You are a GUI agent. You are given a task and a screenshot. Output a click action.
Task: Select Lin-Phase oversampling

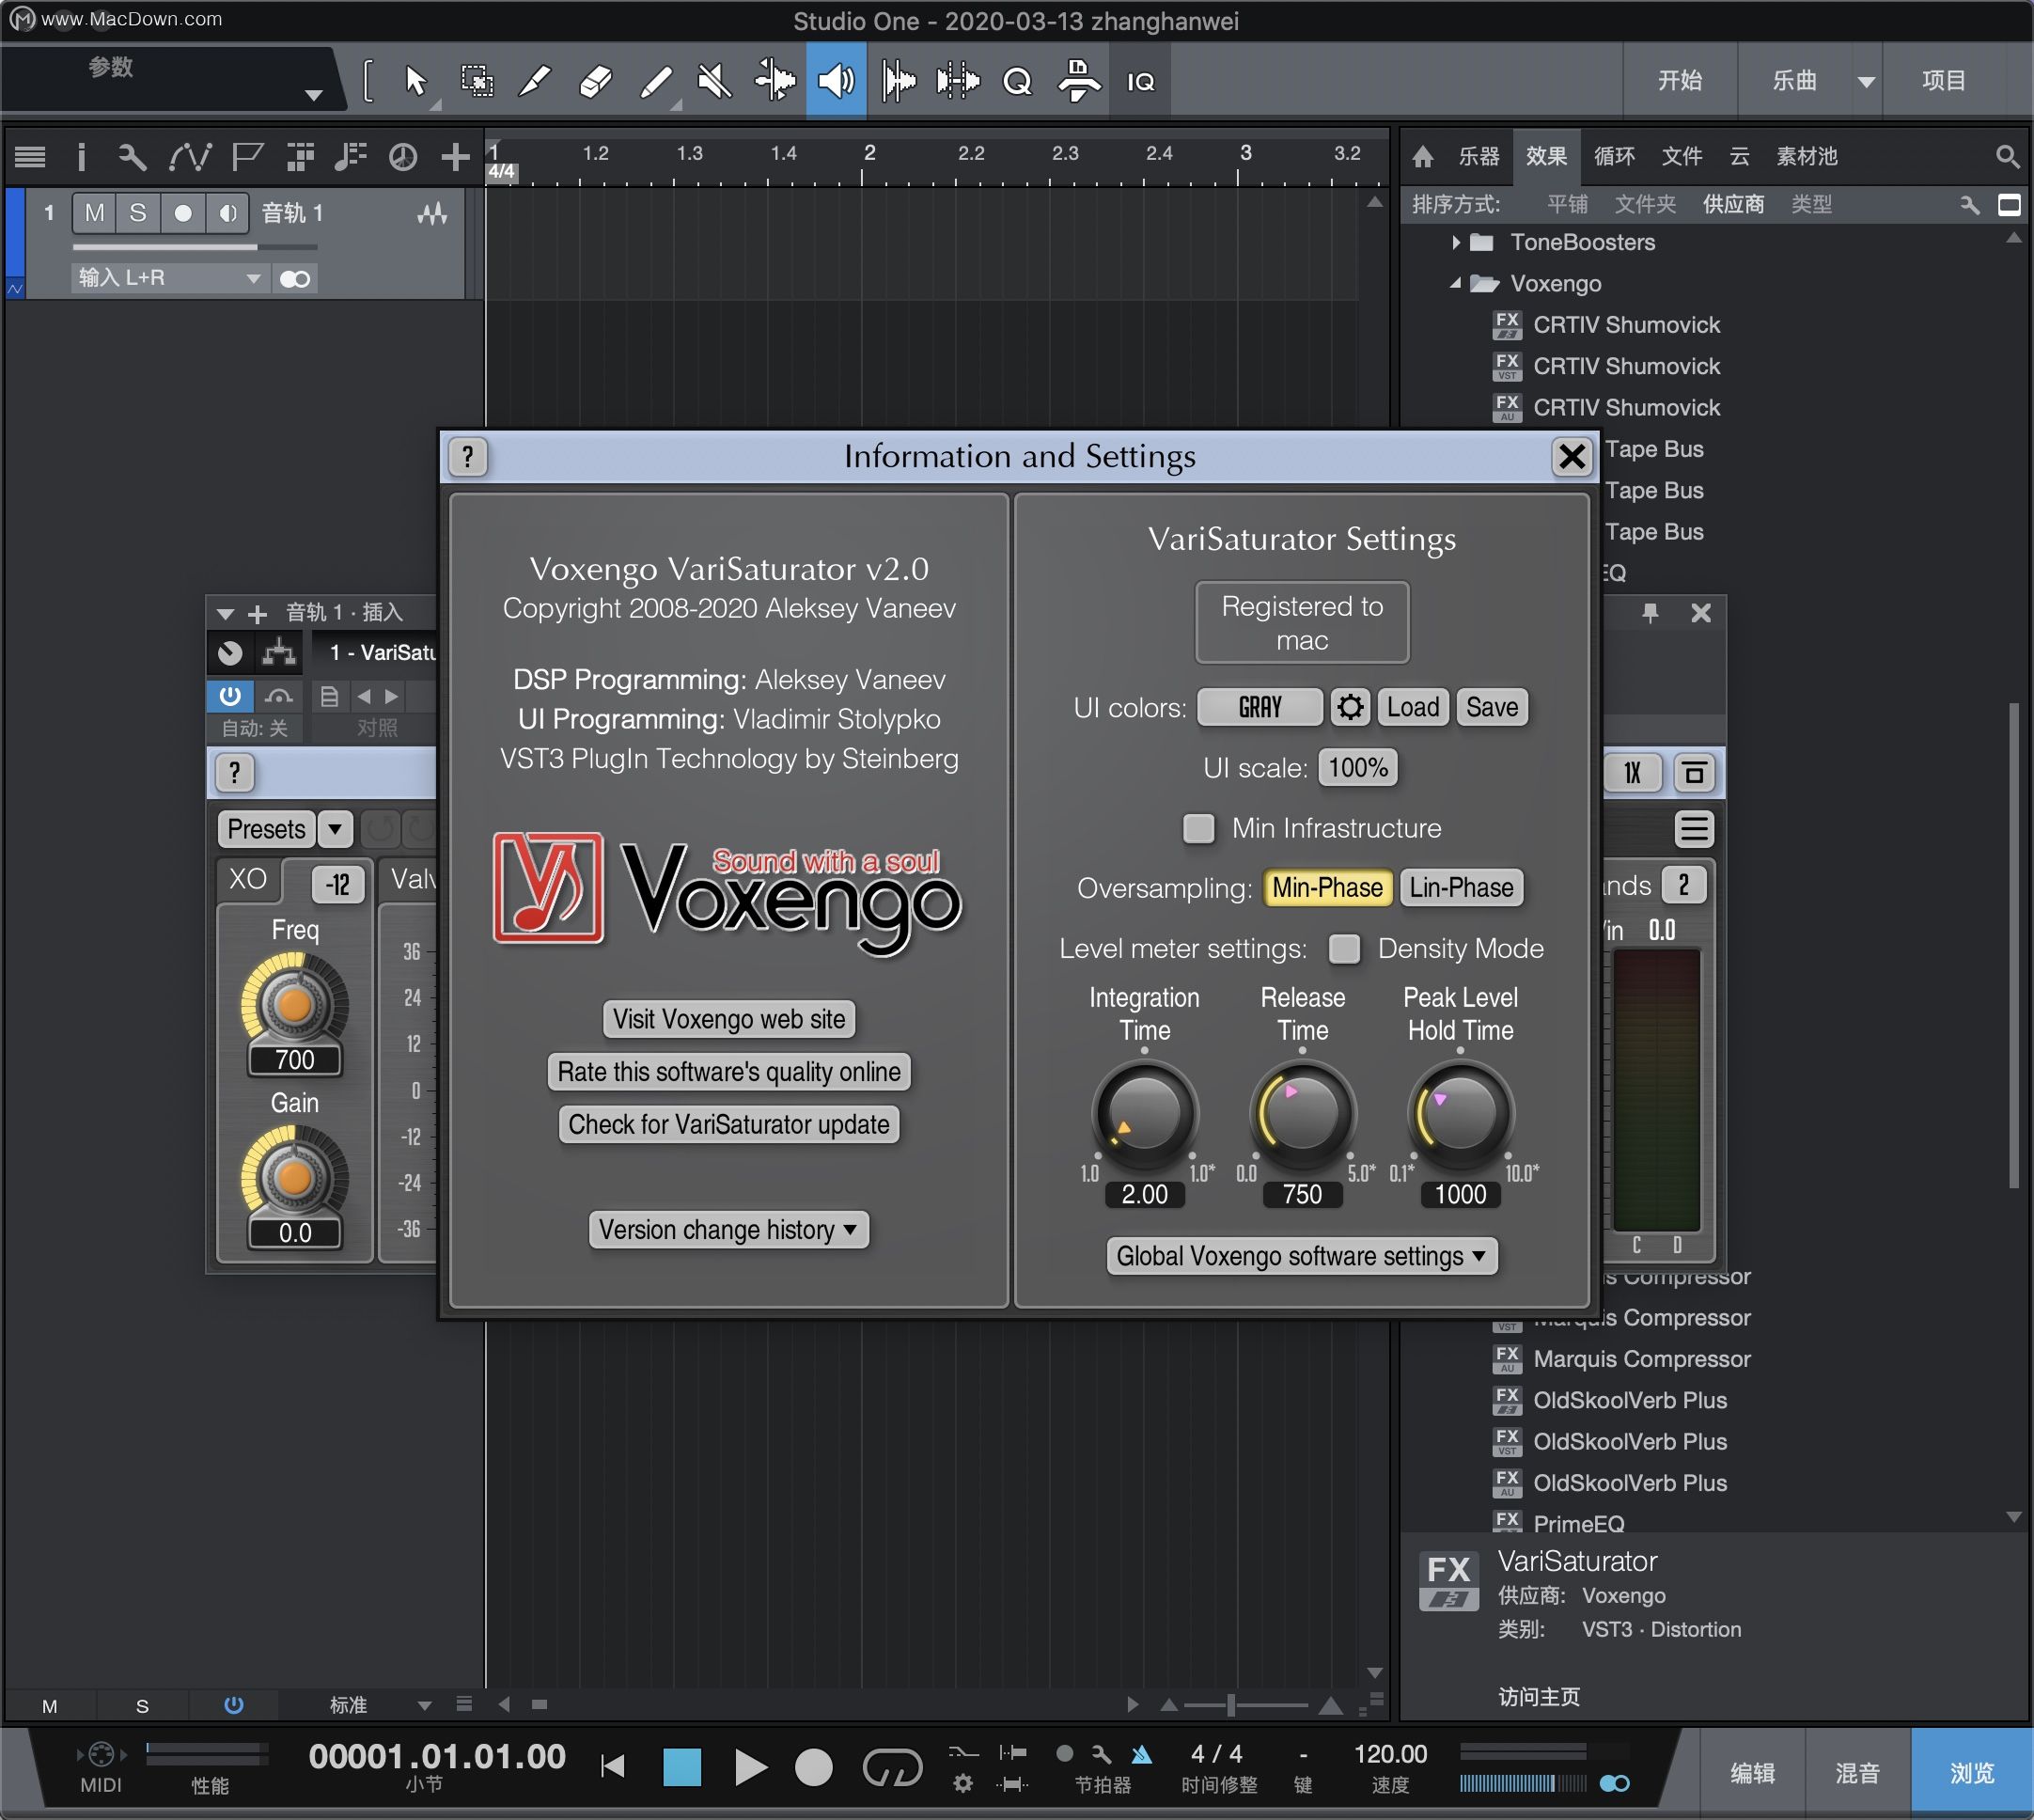coord(1461,888)
